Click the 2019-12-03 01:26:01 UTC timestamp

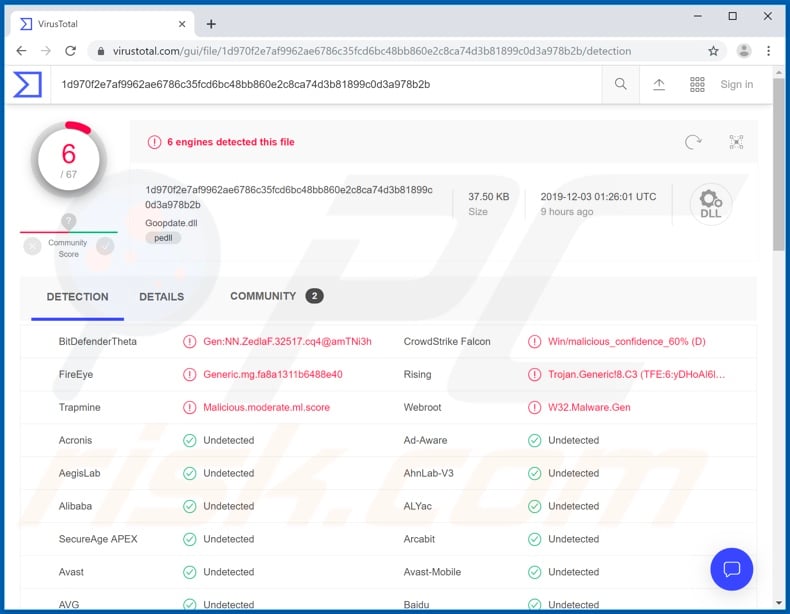[x=598, y=196]
